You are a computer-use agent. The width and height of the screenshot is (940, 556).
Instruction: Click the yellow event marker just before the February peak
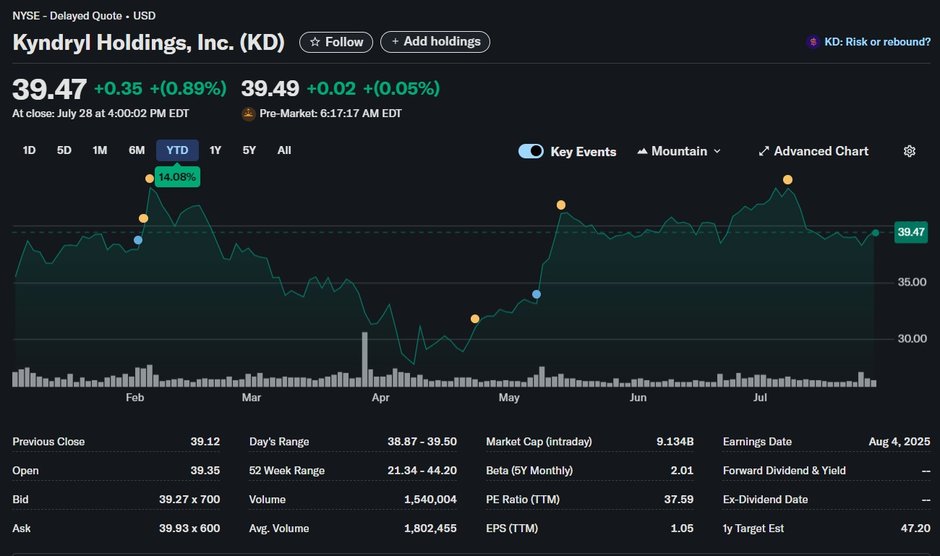tap(143, 218)
